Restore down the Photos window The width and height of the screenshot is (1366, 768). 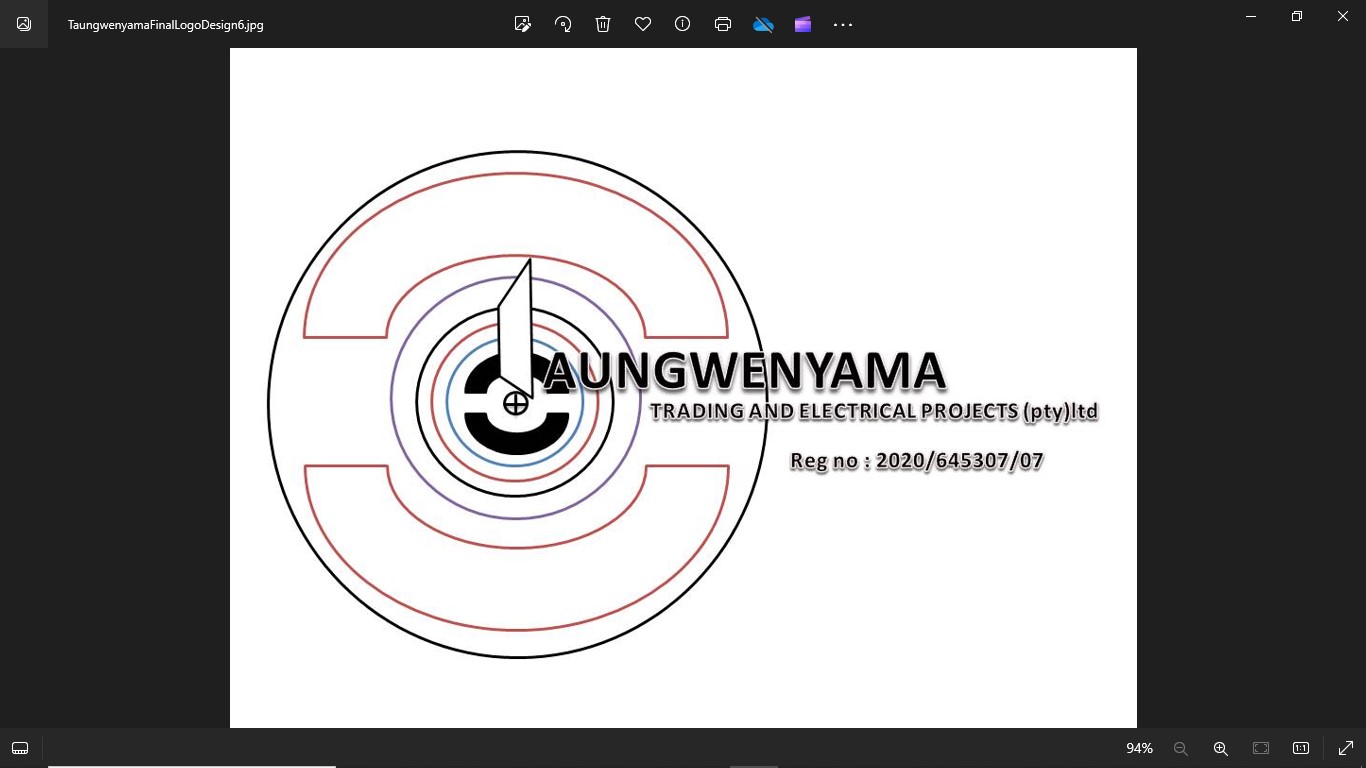click(x=1297, y=16)
